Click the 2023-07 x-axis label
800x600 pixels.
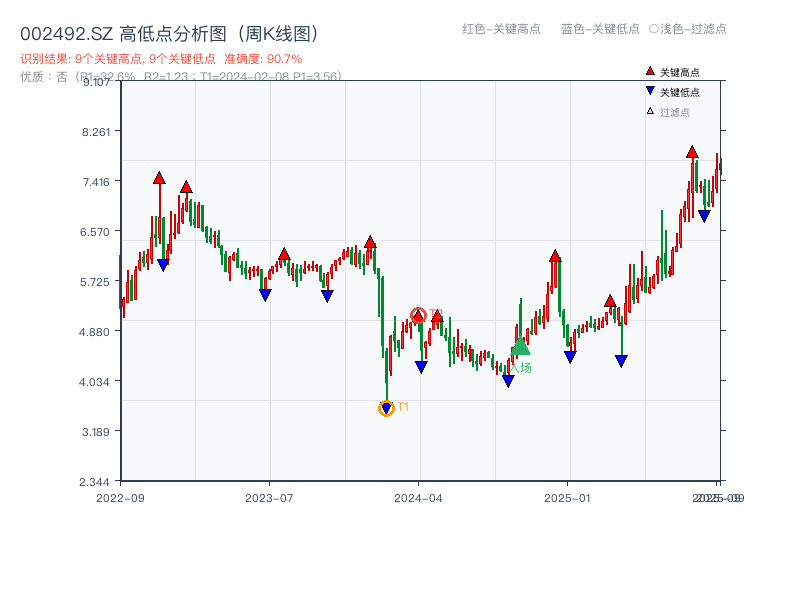coord(269,498)
